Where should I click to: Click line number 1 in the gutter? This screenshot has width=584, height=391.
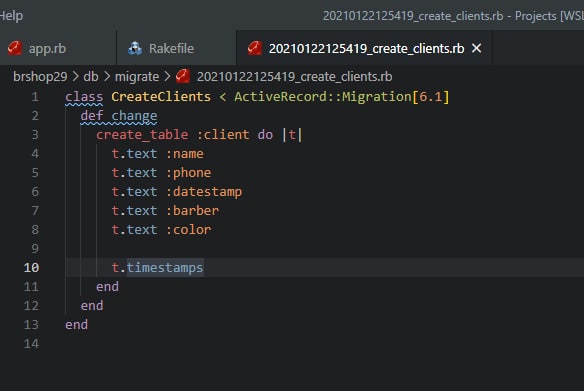[35, 97]
